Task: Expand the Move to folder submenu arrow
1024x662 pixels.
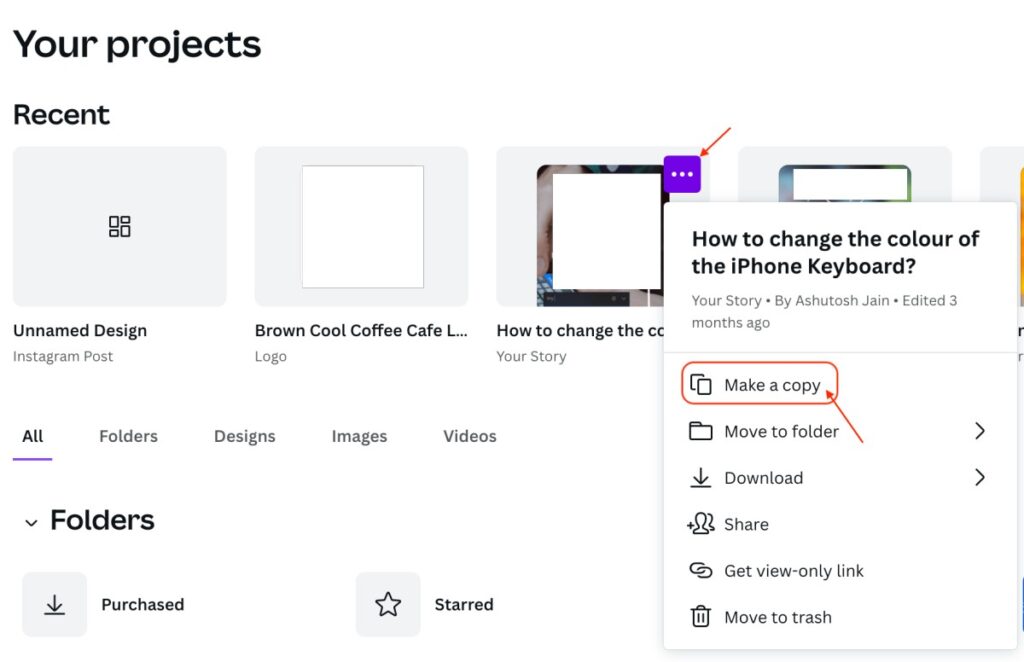Action: pos(979,431)
